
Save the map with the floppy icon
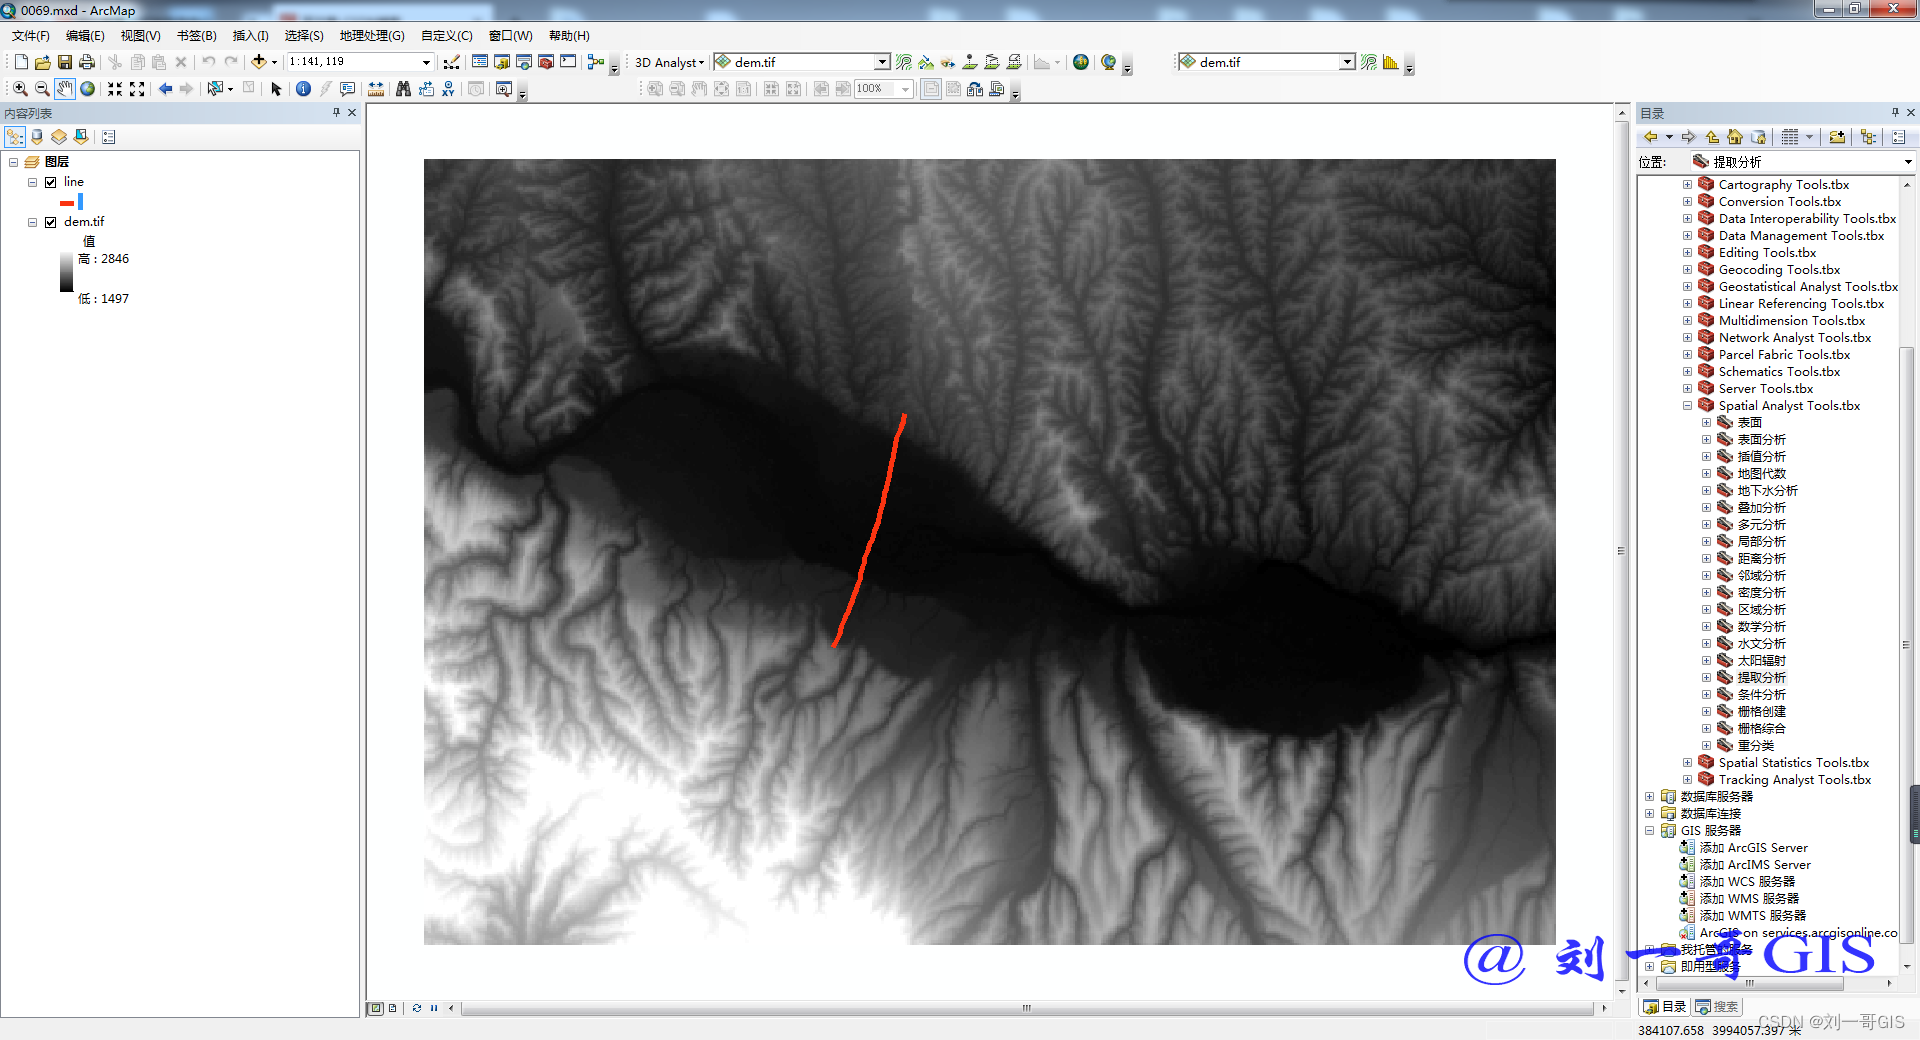(64, 62)
